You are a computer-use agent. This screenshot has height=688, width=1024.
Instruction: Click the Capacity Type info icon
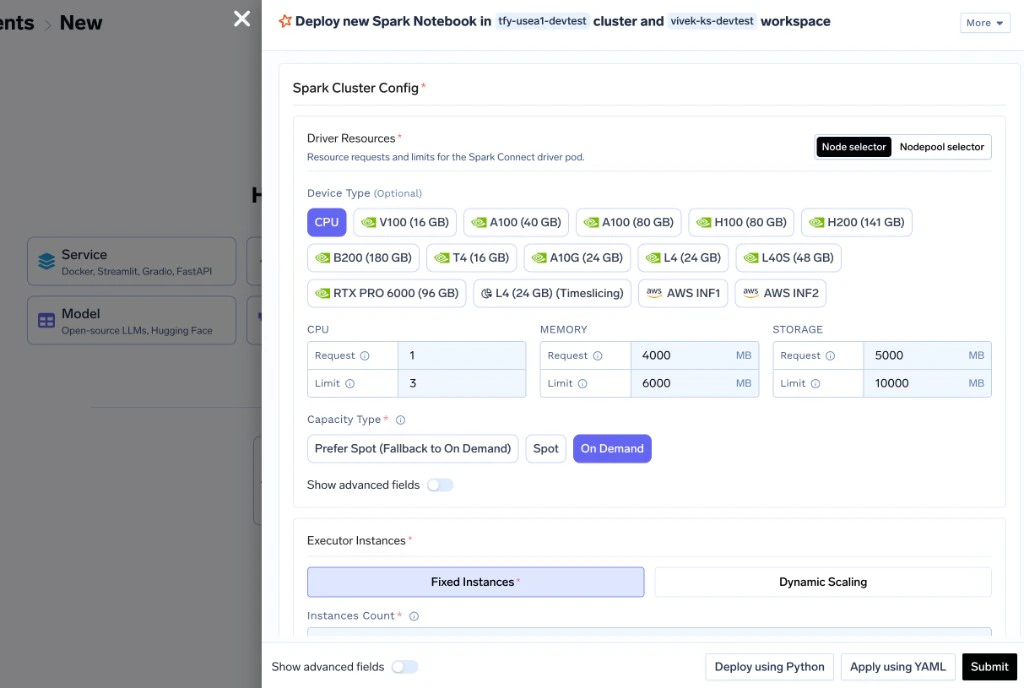coord(400,420)
